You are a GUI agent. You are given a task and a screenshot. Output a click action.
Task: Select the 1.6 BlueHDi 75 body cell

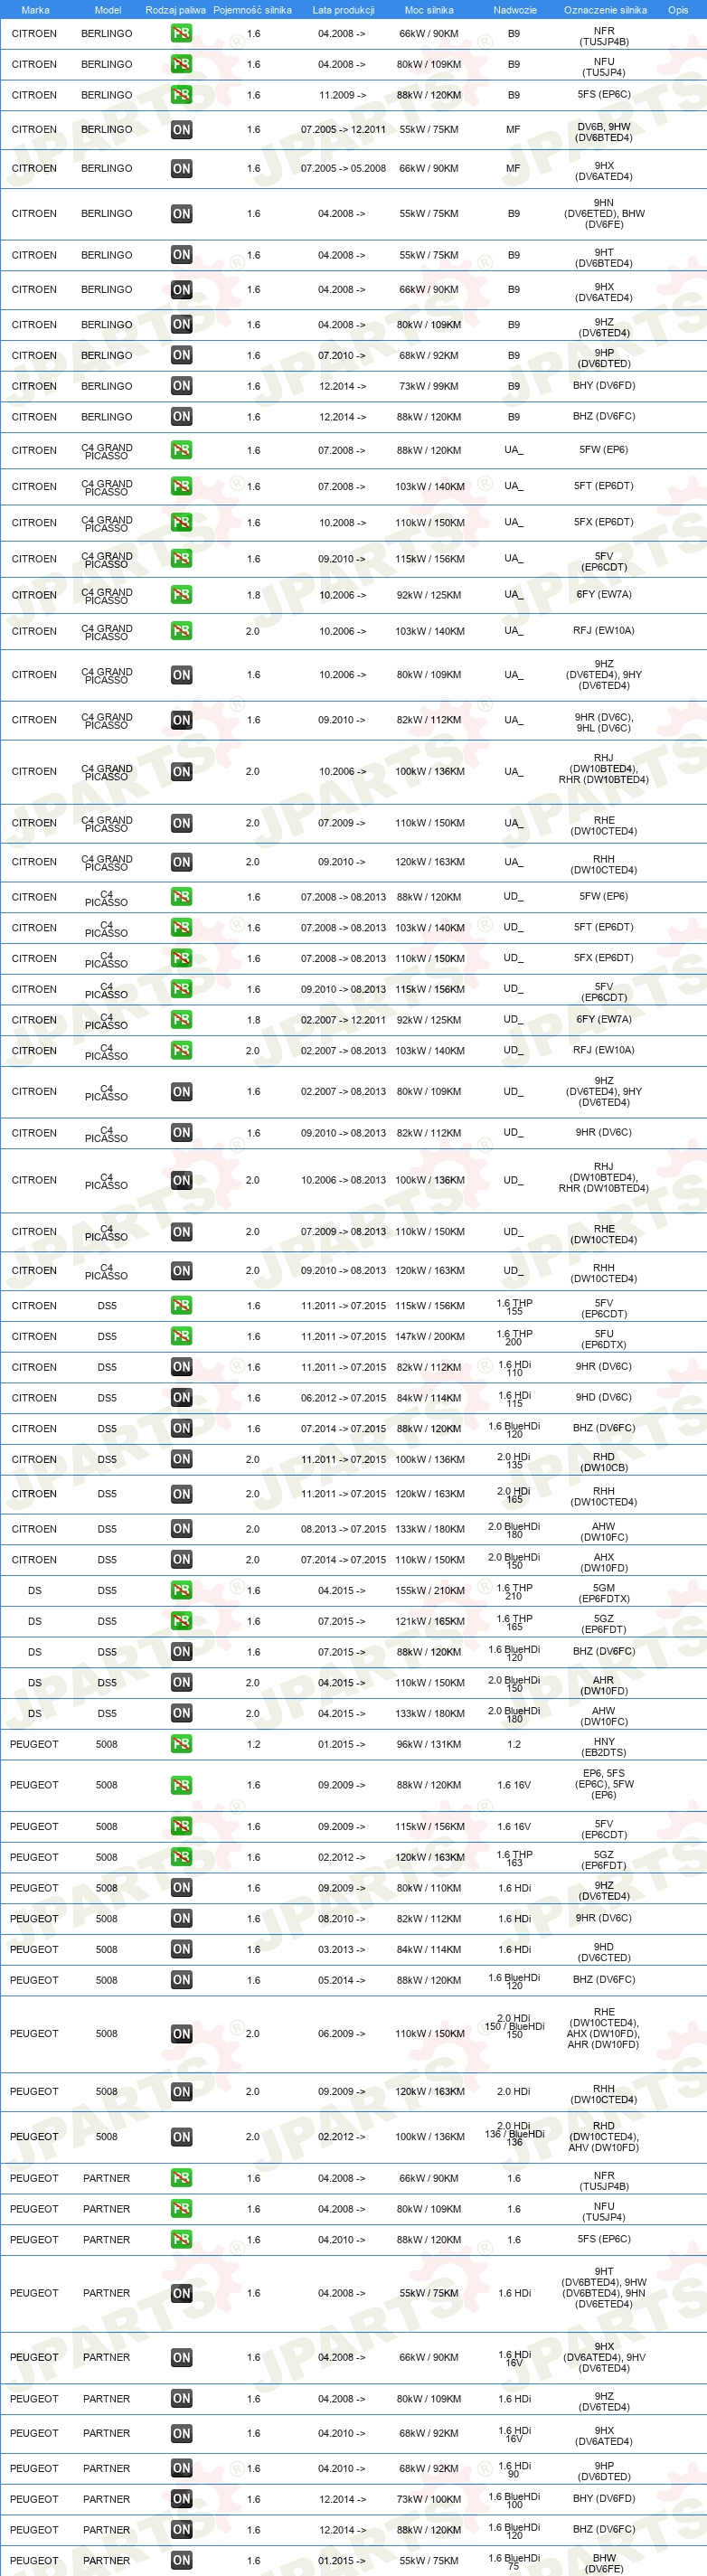(x=514, y=2561)
